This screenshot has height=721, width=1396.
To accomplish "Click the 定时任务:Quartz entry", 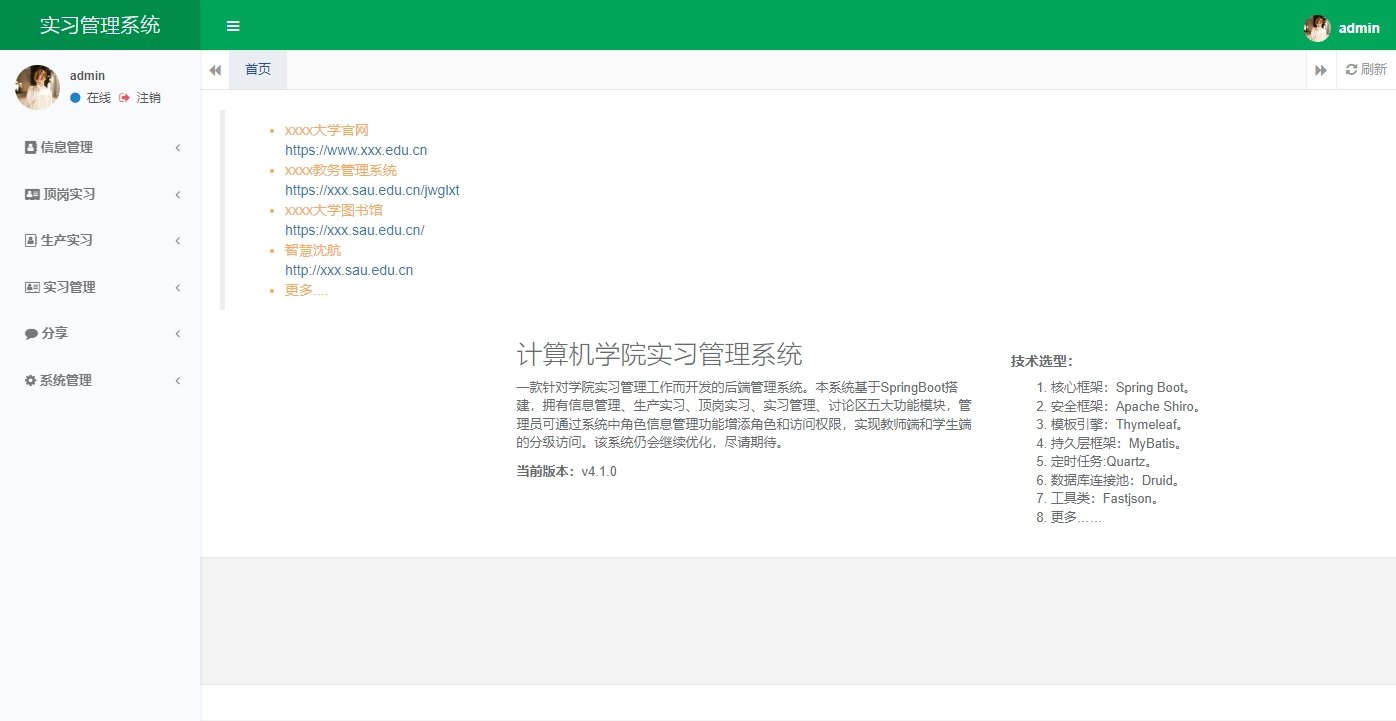I will (1104, 462).
